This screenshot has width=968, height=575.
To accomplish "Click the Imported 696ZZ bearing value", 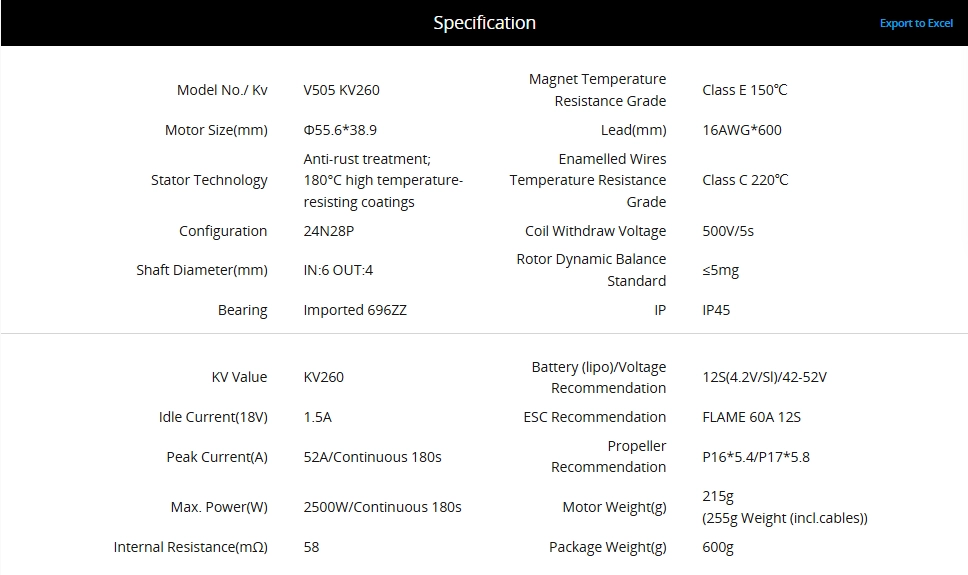I will [355, 310].
